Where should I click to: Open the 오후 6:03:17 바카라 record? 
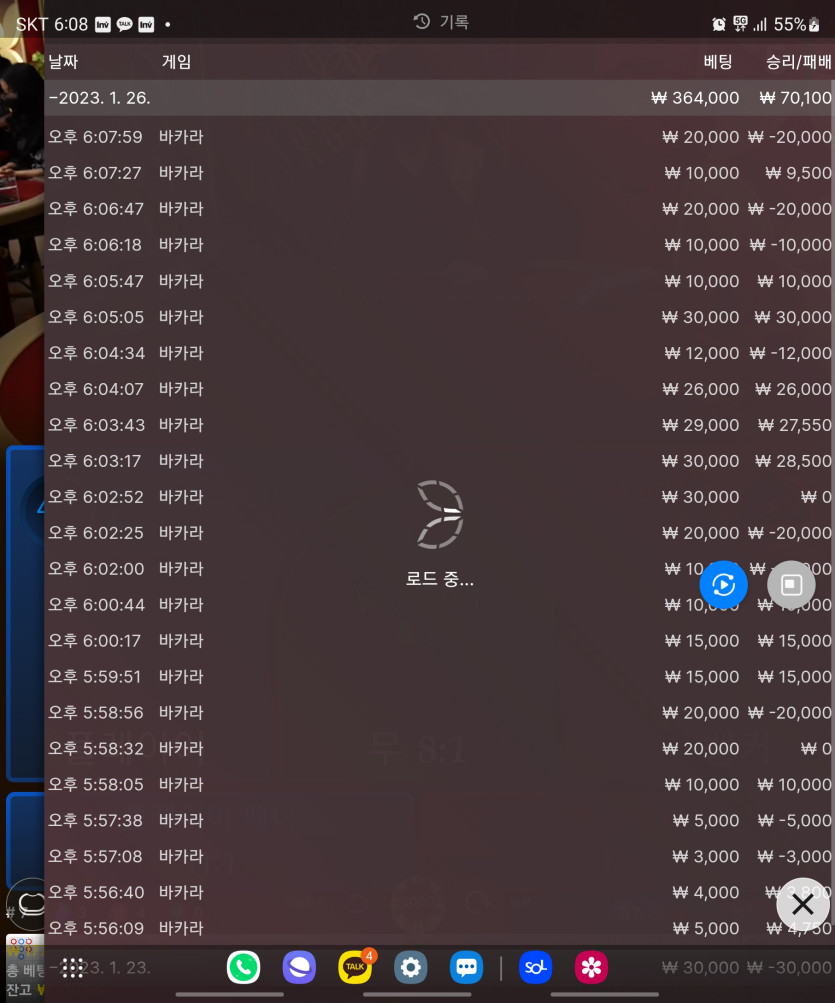[439, 461]
